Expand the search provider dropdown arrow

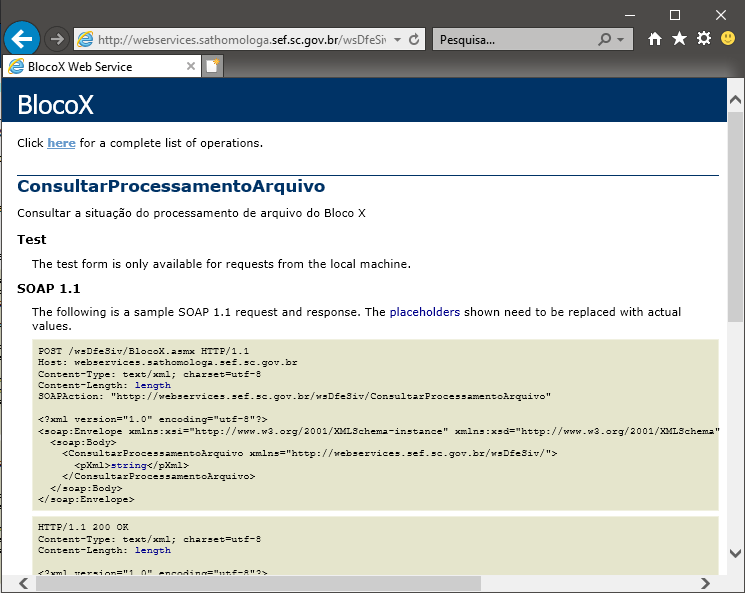tap(621, 39)
